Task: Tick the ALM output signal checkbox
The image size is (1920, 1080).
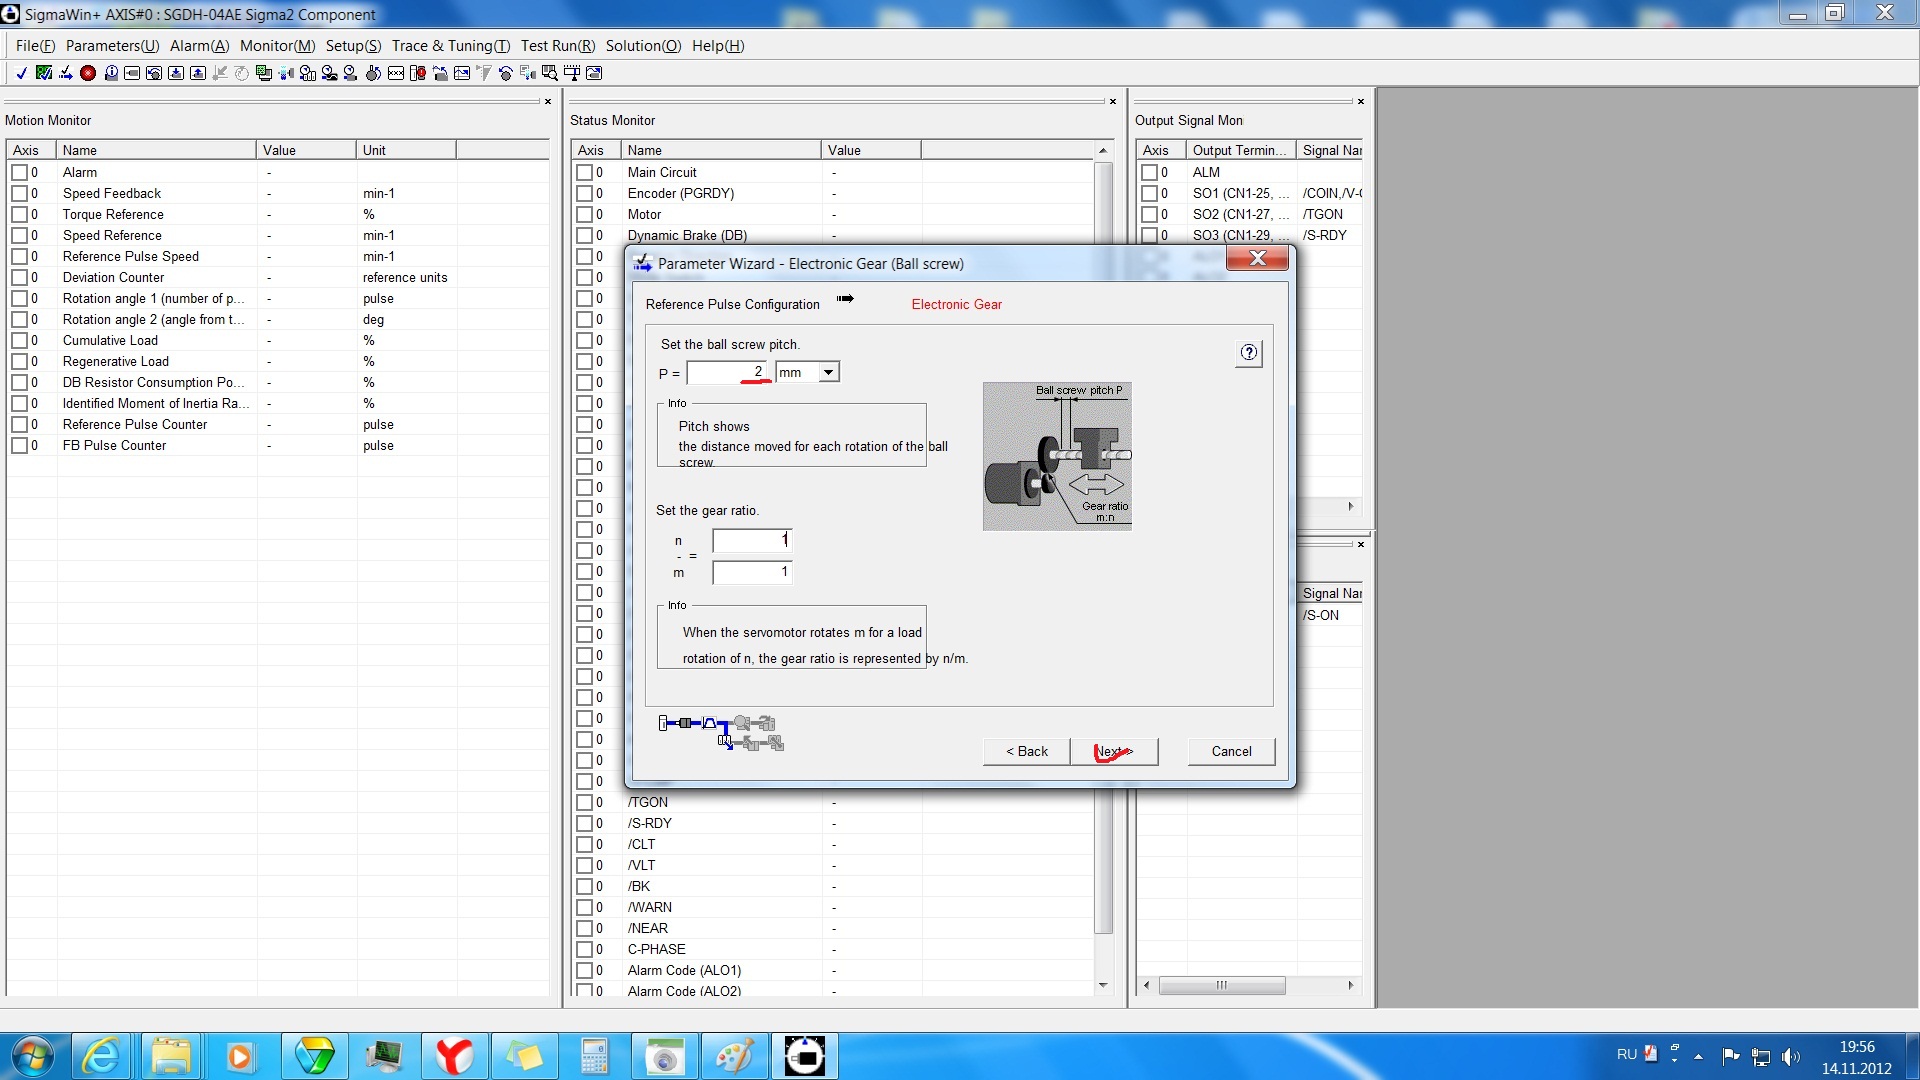Action: tap(1149, 173)
